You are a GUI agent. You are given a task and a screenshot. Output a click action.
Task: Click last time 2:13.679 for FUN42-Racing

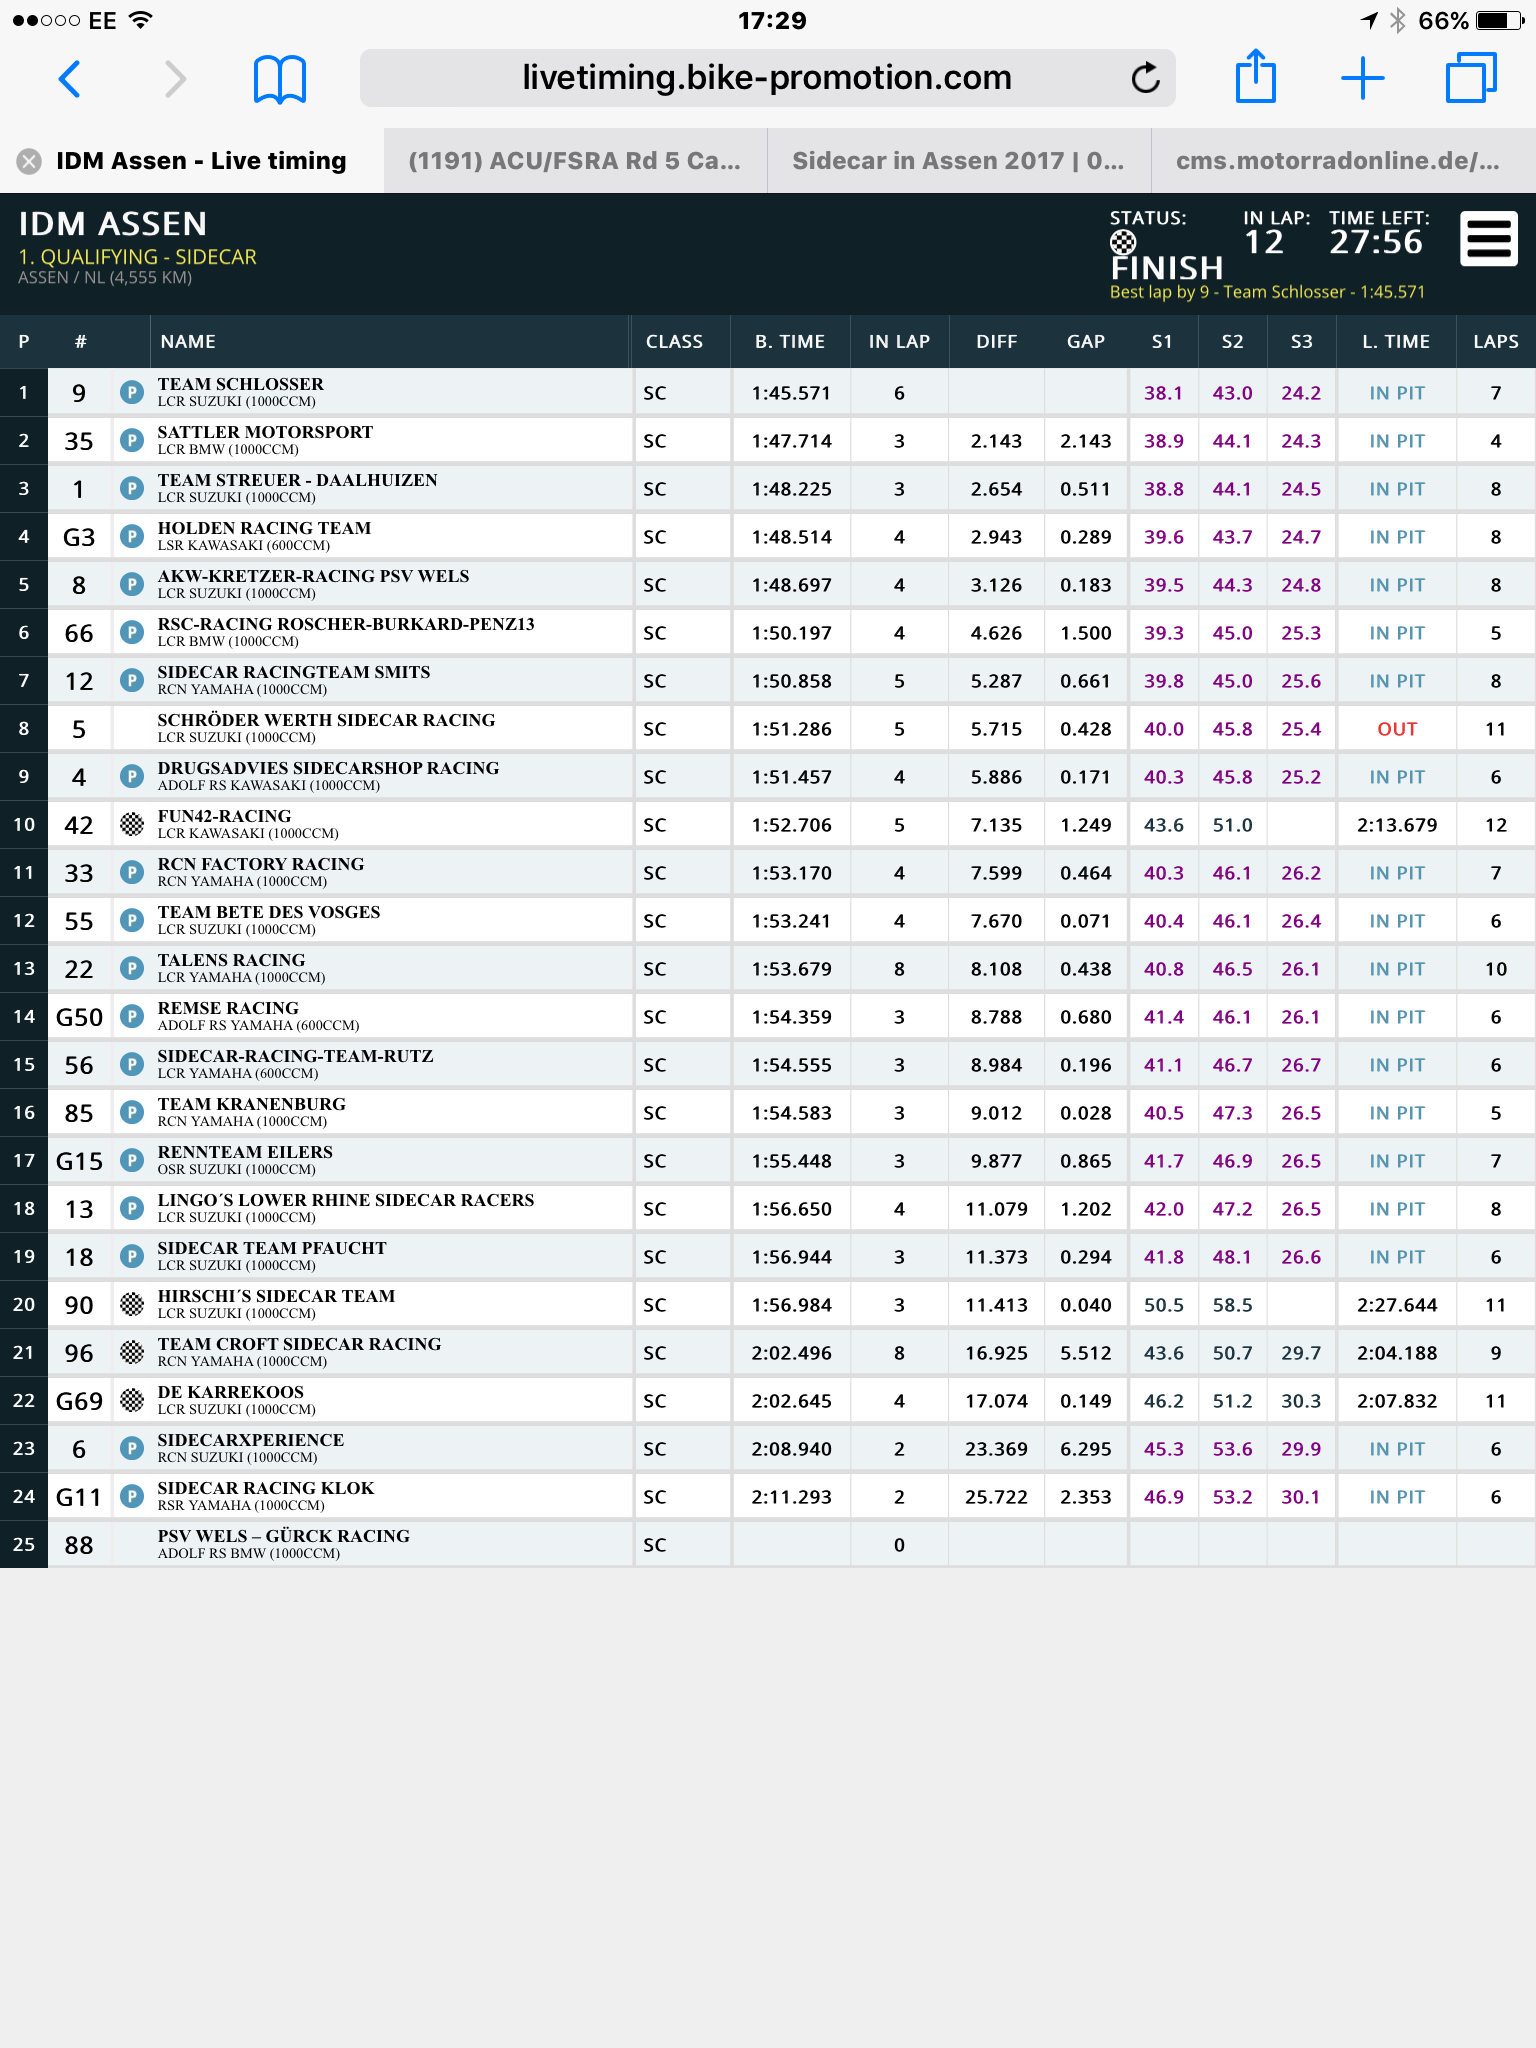click(x=1397, y=825)
